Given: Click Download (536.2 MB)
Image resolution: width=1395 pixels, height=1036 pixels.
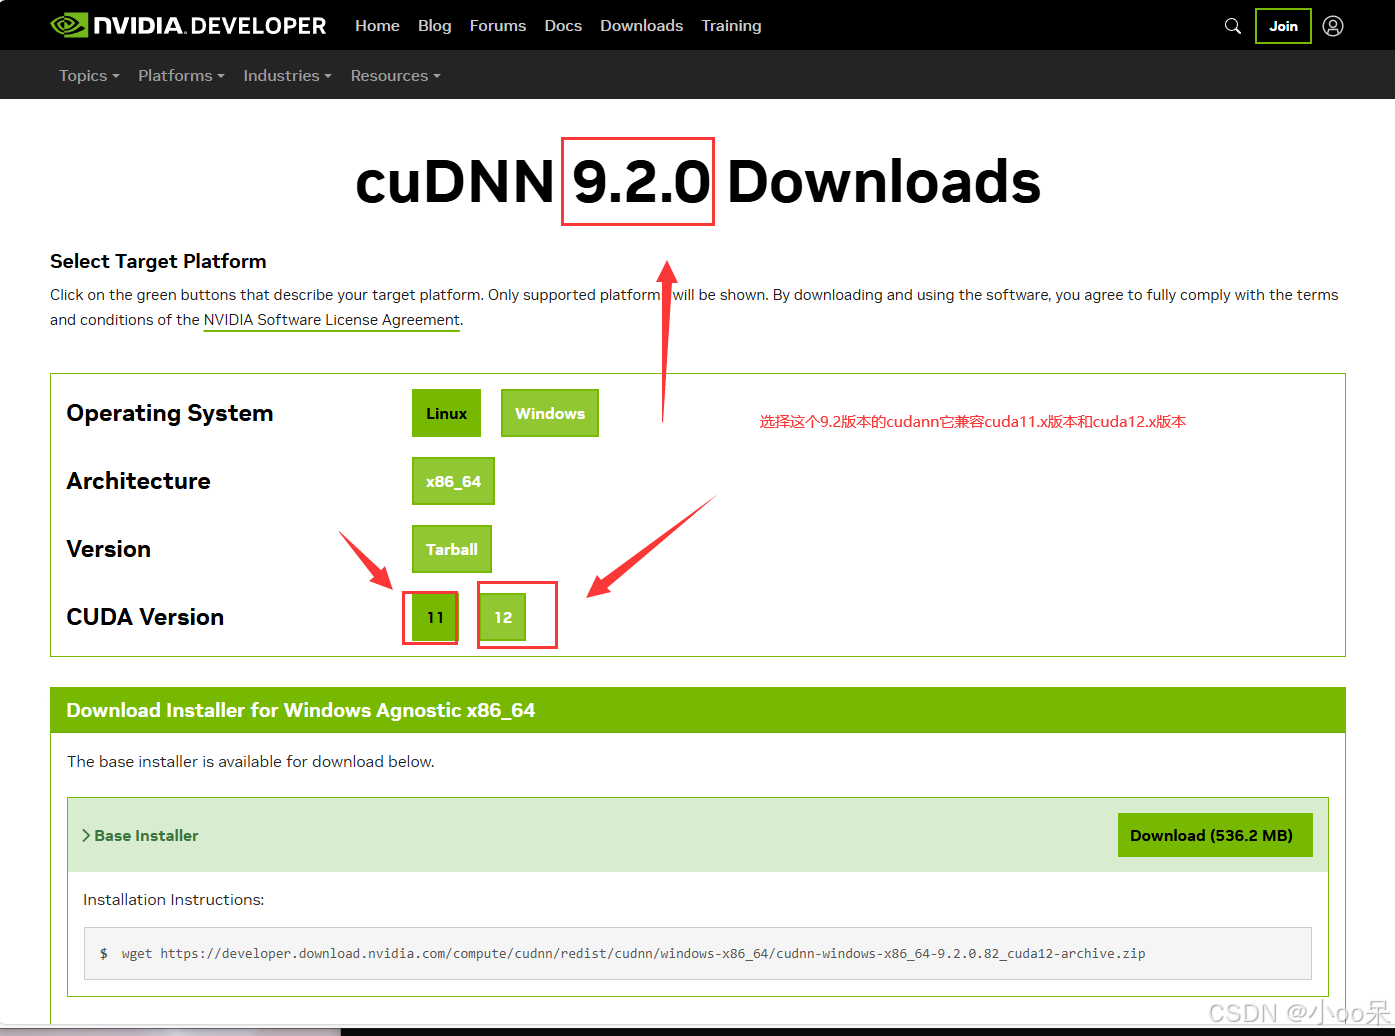Looking at the screenshot, I should tap(1214, 835).
